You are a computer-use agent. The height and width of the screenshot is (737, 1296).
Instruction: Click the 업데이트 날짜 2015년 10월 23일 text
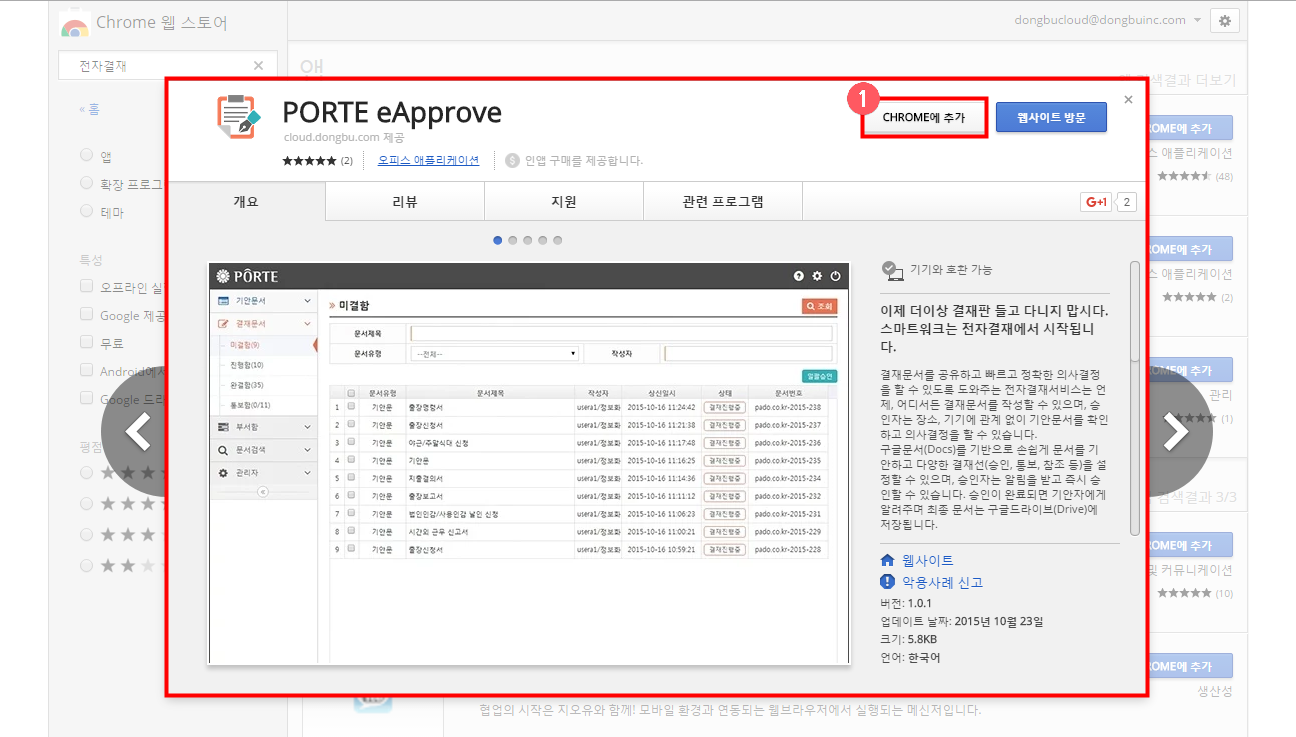pos(961,621)
